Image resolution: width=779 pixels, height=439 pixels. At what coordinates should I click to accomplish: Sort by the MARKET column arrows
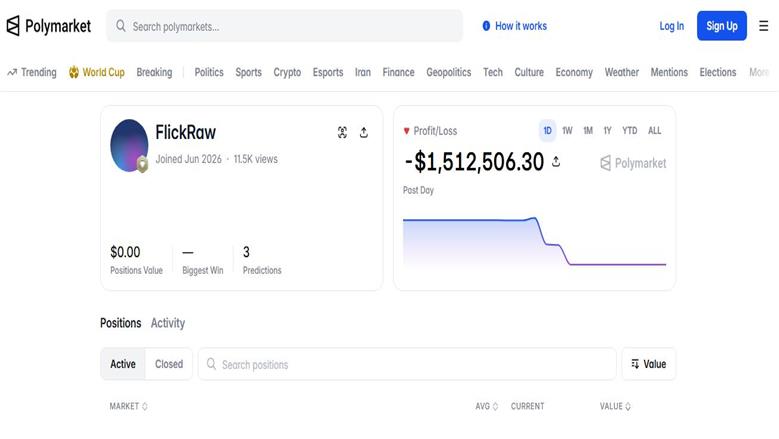[x=145, y=406]
